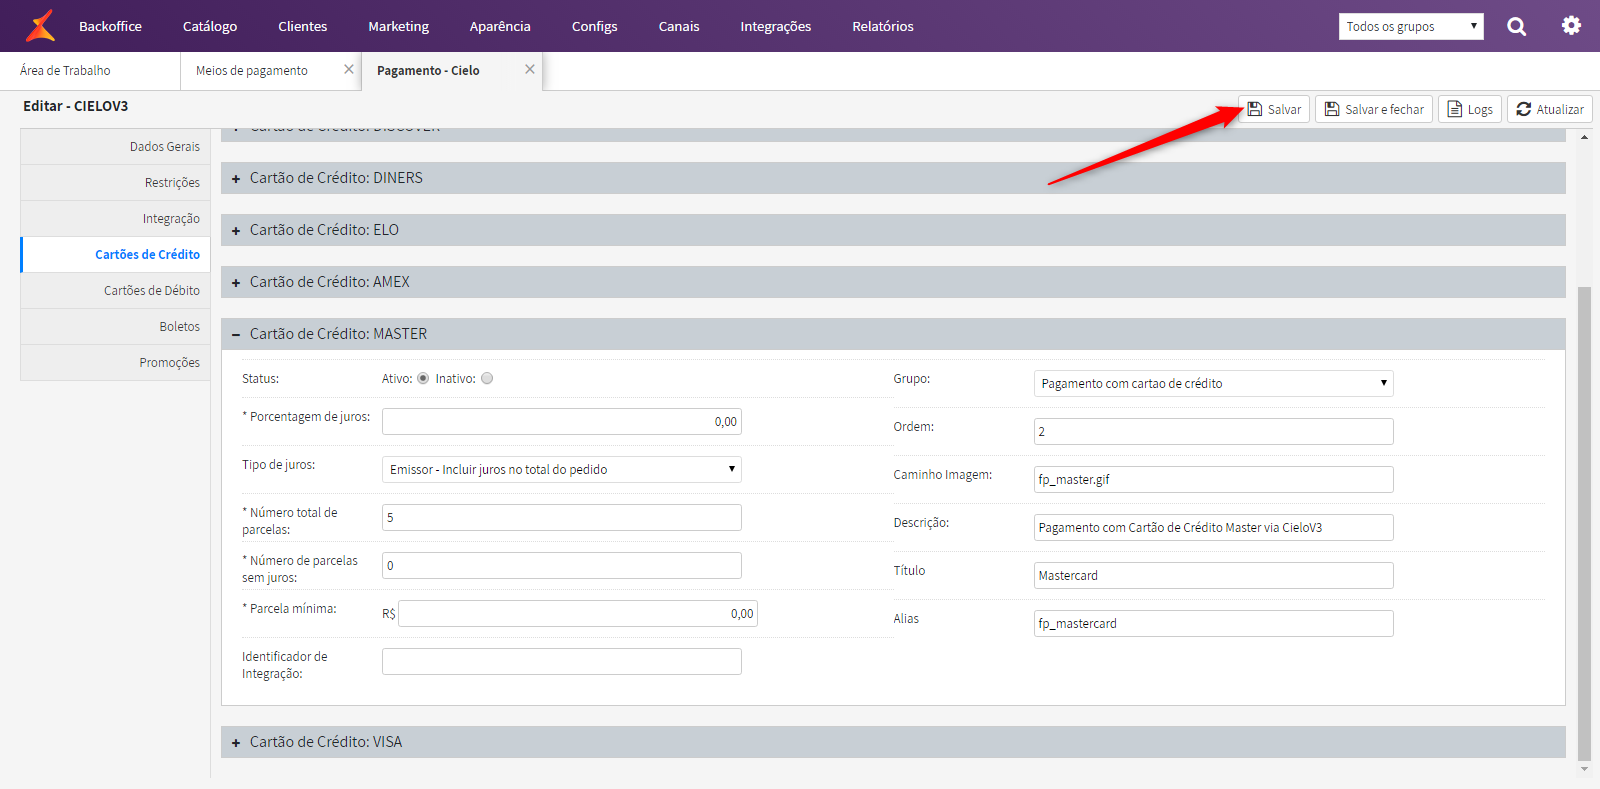Click the Salvar e fechar button
1600x789 pixels.
coord(1374,109)
